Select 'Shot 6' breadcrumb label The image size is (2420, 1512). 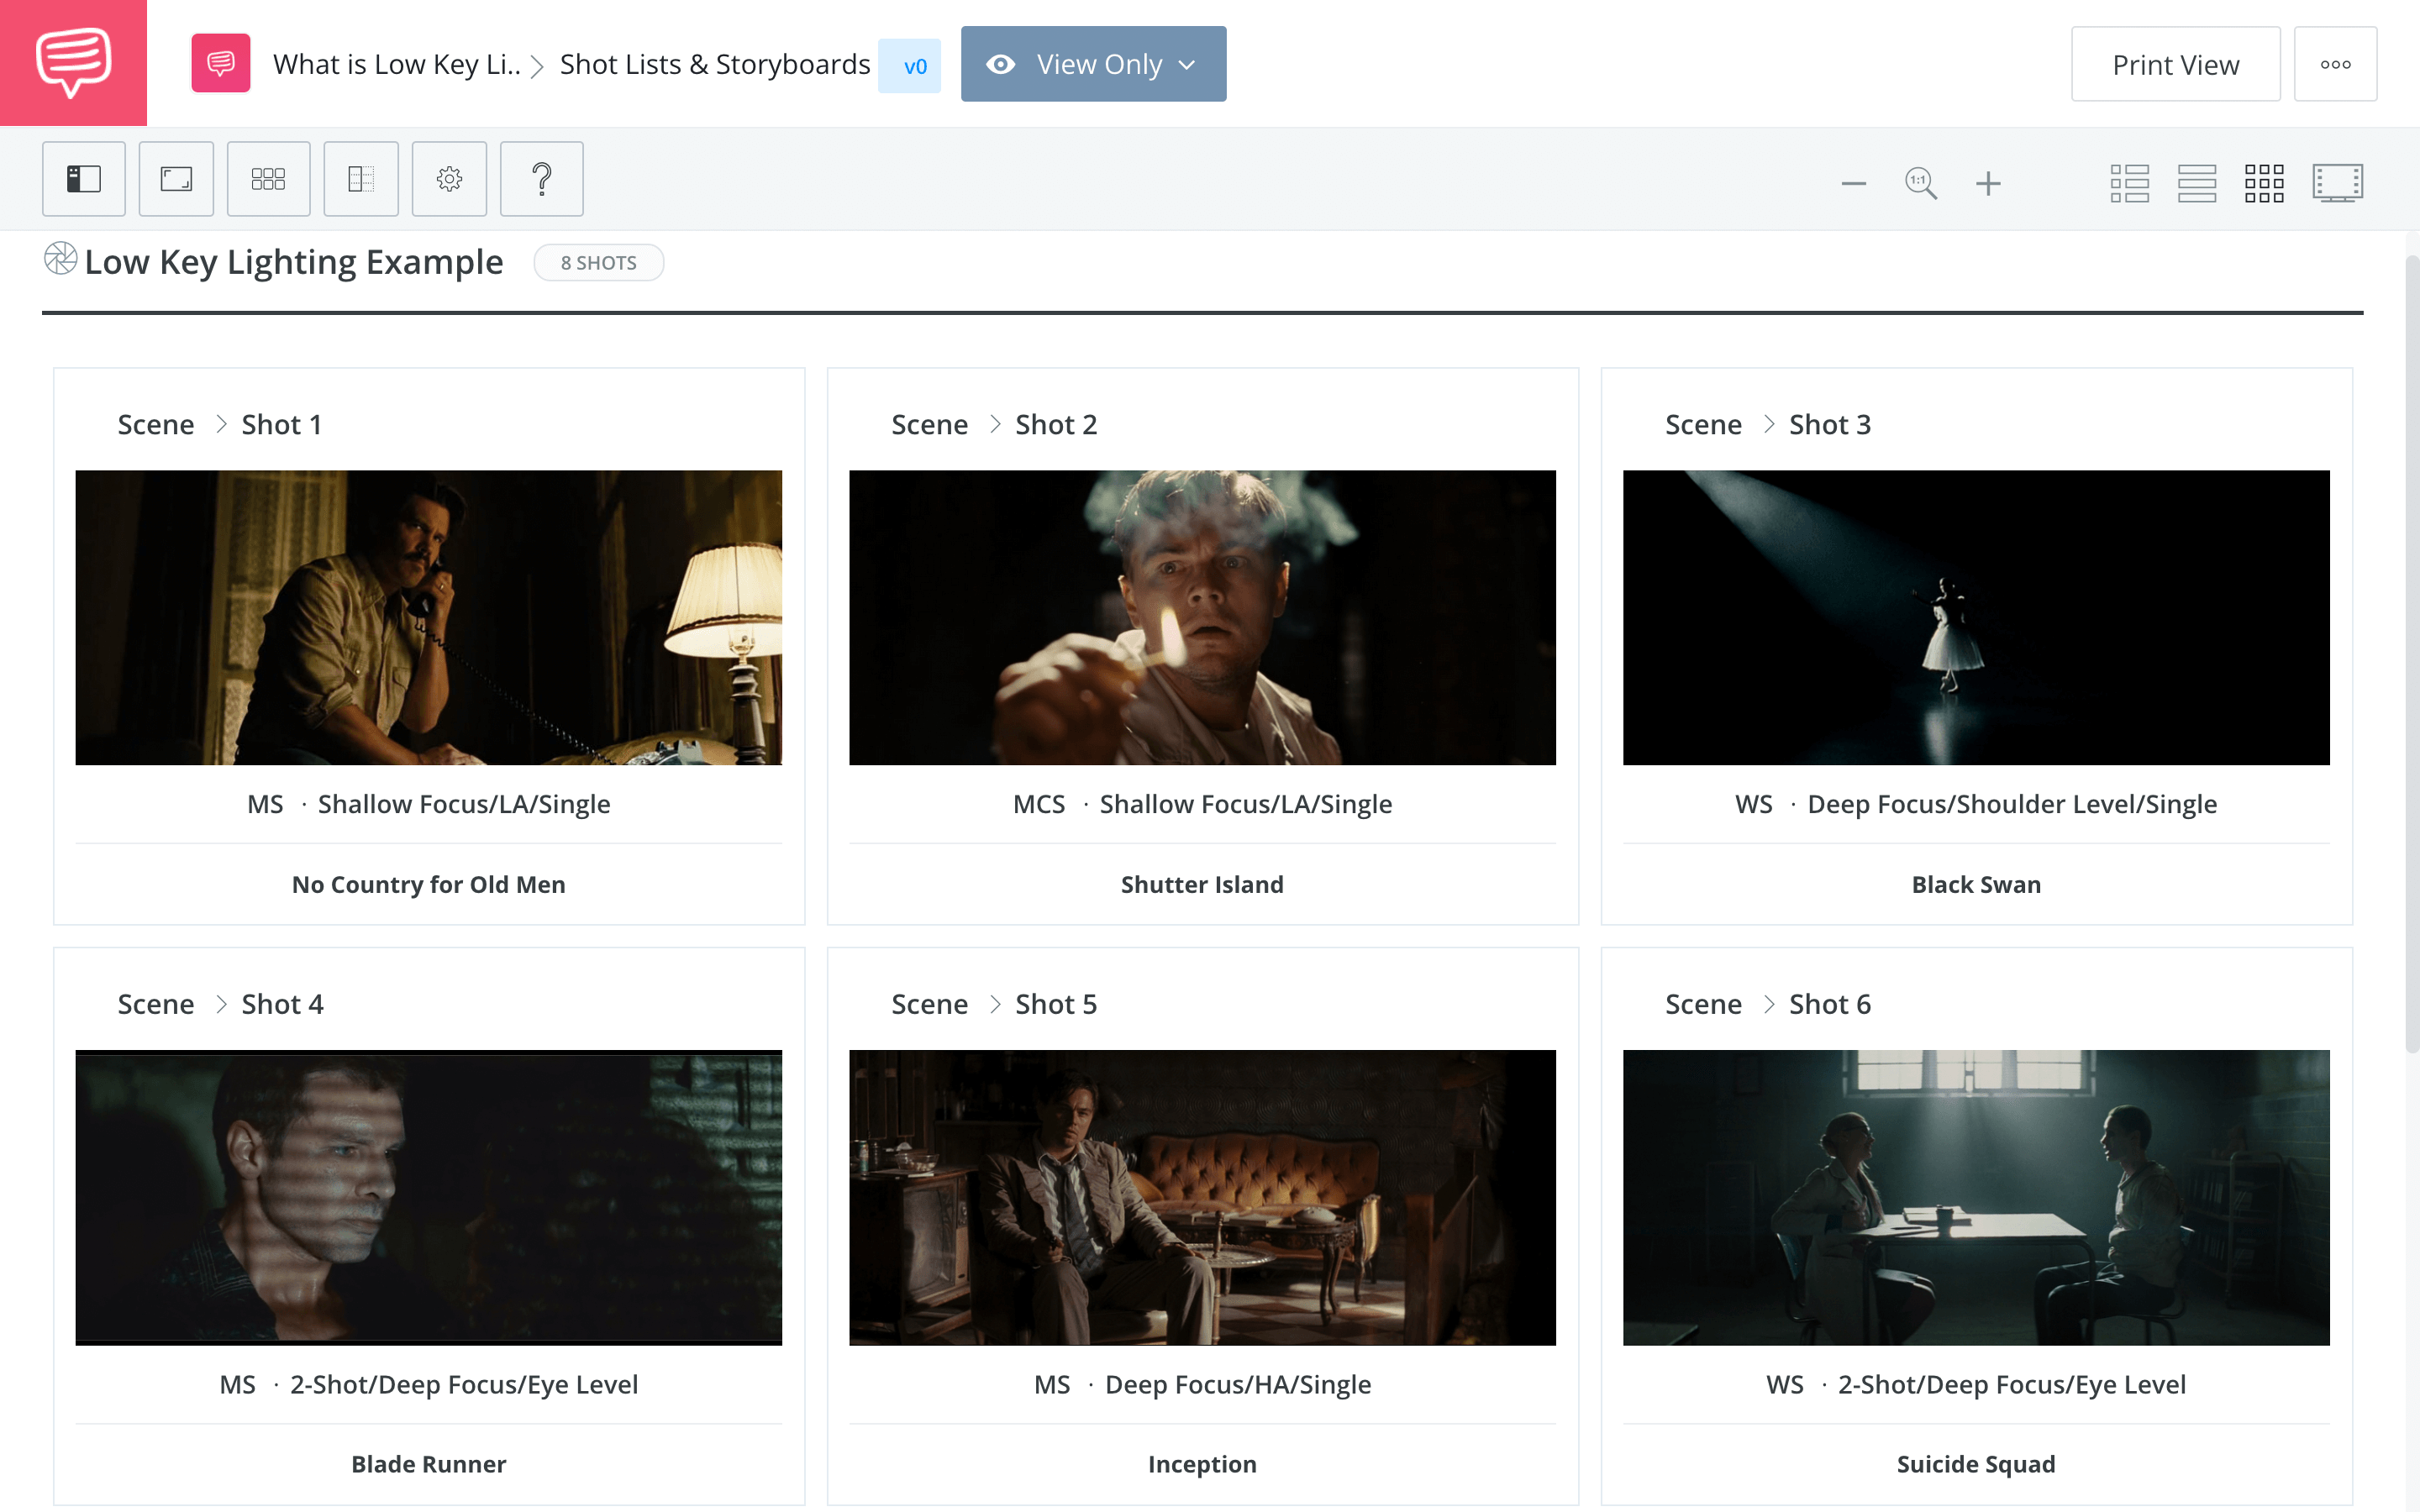click(x=1829, y=1004)
